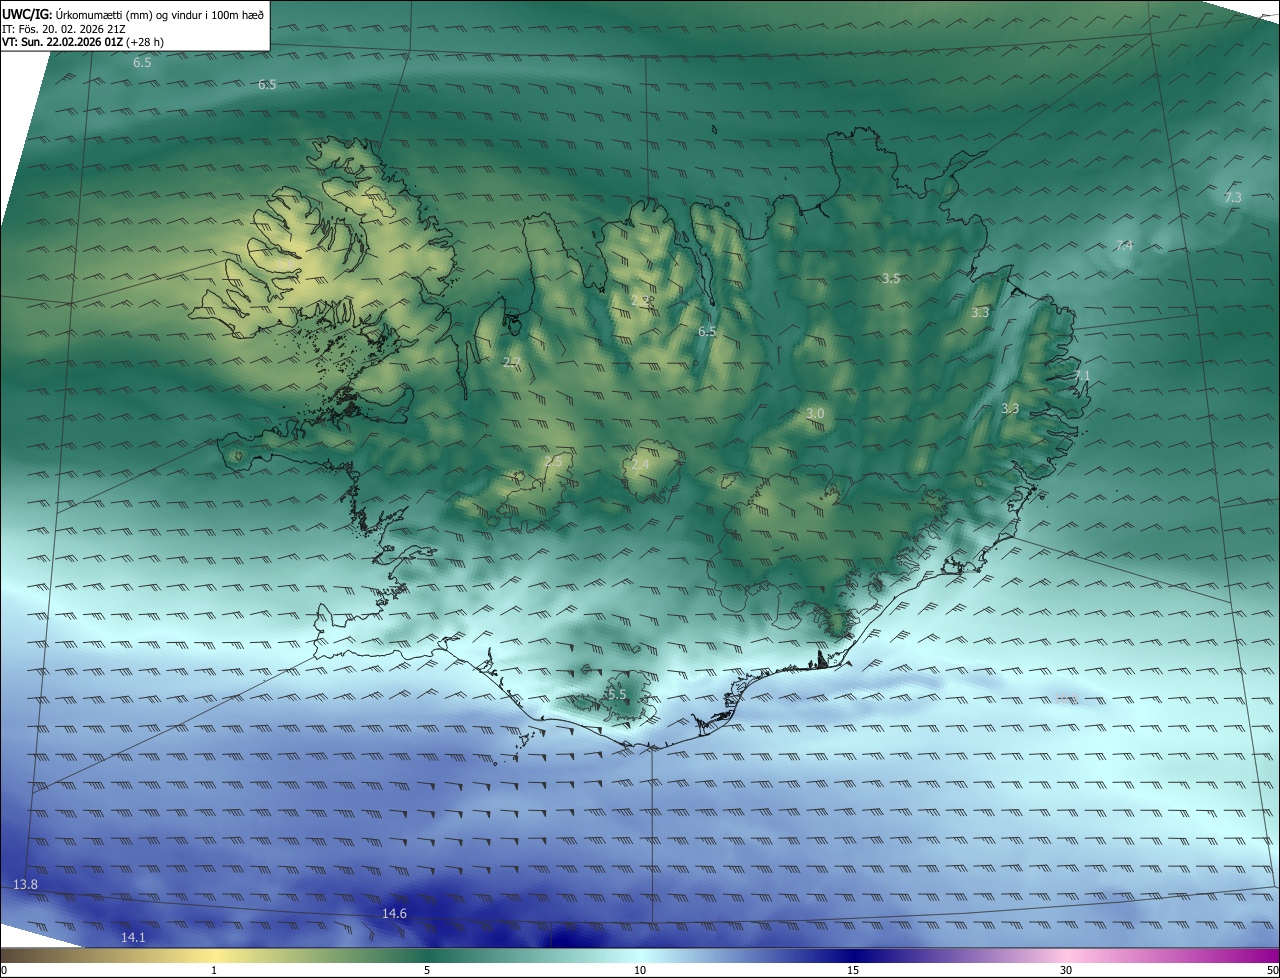Click the 14.6 value label on the map
Image resolution: width=1280 pixels, height=978 pixels.
395,914
